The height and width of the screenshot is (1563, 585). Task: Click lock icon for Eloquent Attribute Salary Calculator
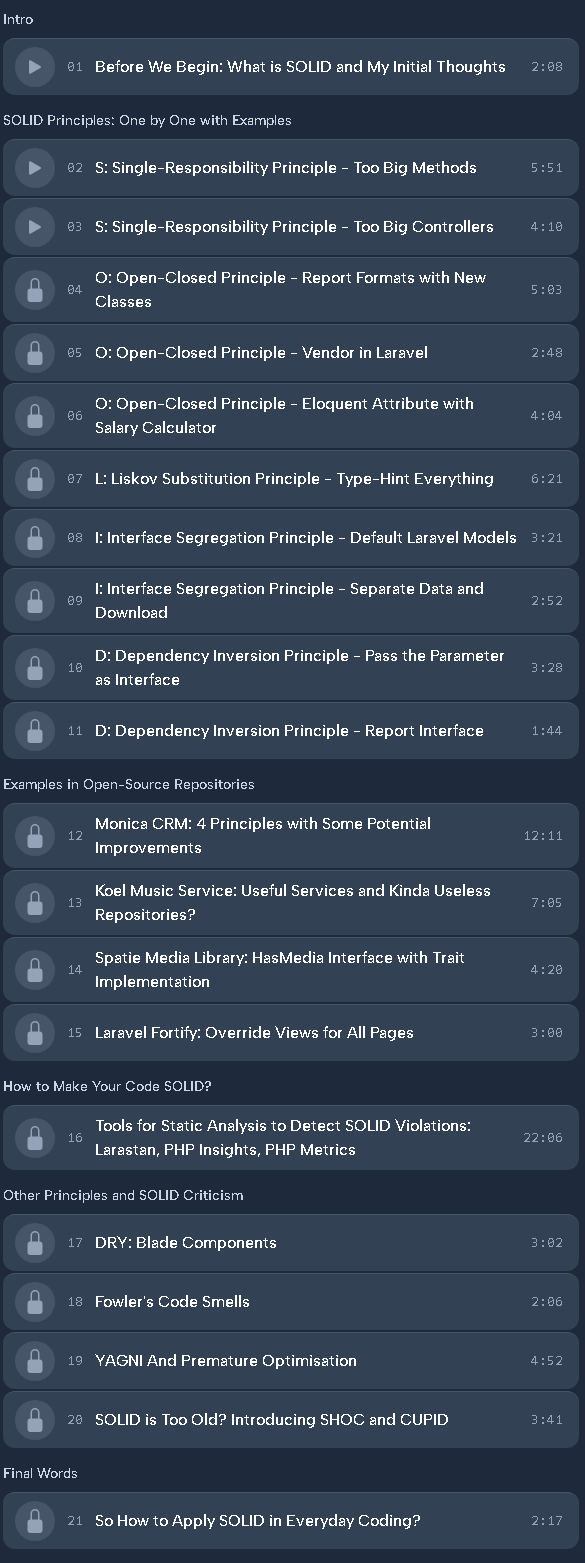click(34, 416)
